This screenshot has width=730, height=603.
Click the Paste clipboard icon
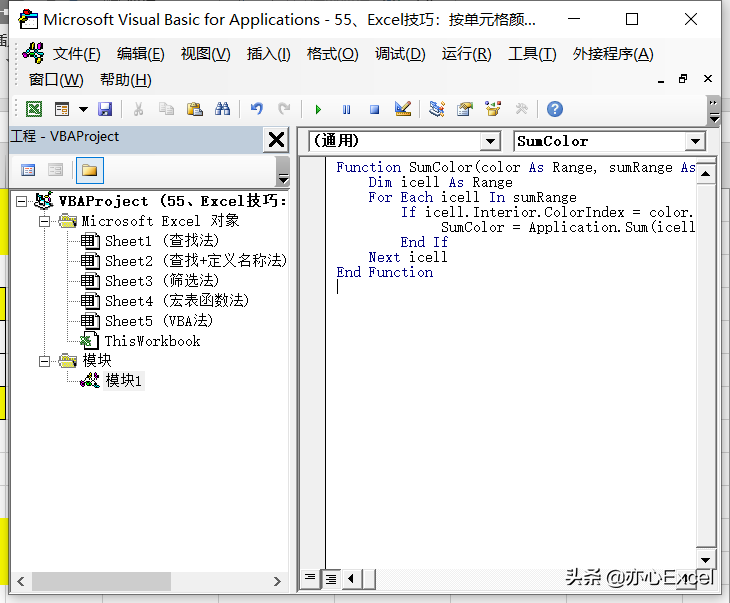[195, 109]
